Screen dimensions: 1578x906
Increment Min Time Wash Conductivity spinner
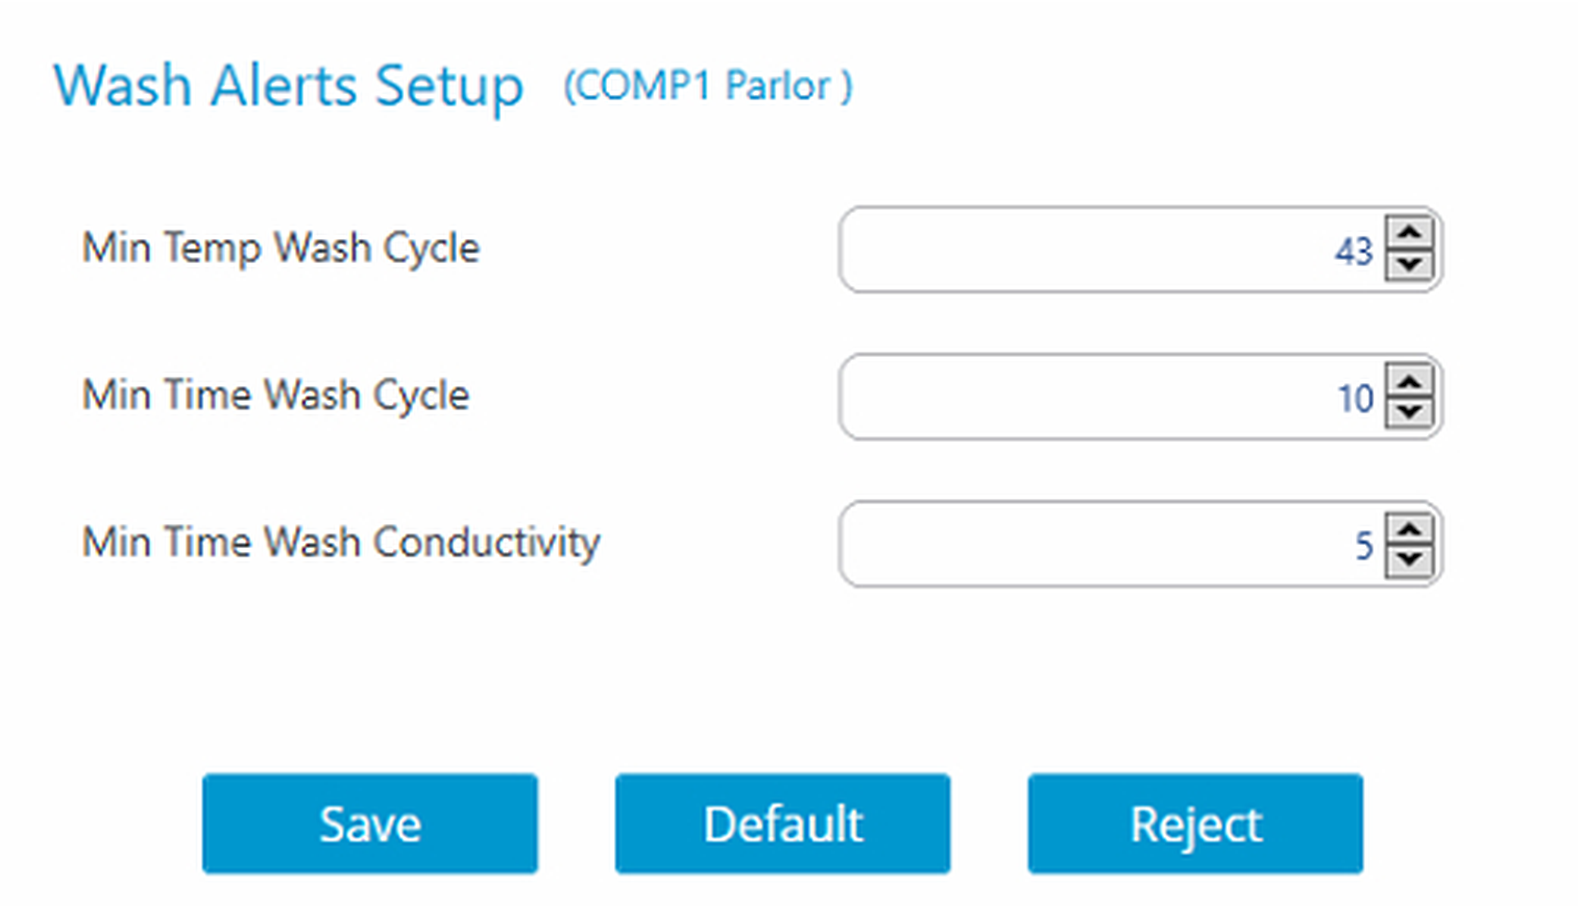(1410, 530)
